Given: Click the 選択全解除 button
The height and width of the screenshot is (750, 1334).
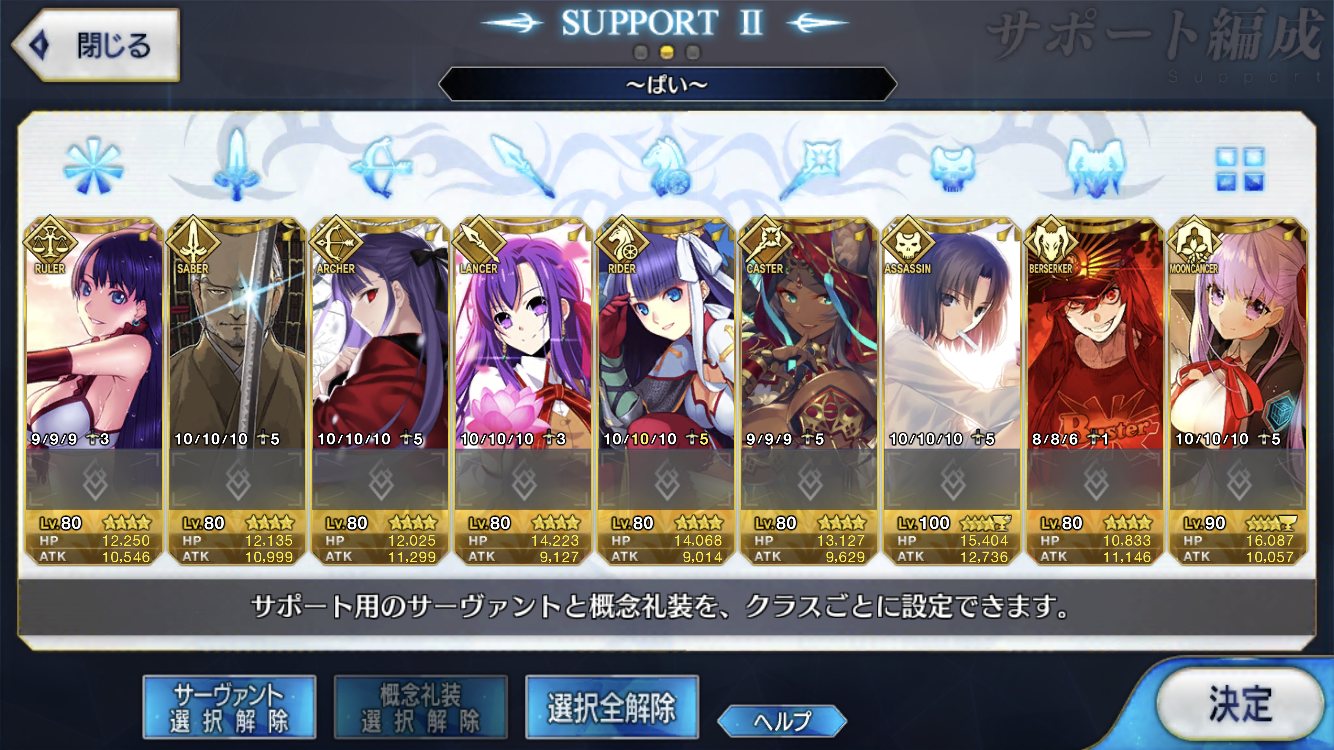Looking at the screenshot, I should coord(611,707).
